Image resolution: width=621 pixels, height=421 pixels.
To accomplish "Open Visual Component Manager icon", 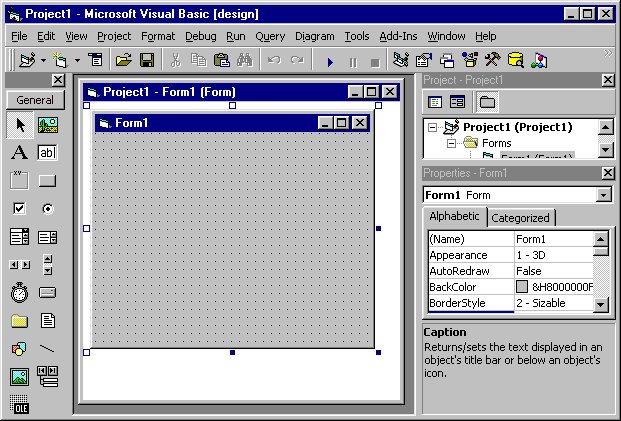I will (539, 60).
